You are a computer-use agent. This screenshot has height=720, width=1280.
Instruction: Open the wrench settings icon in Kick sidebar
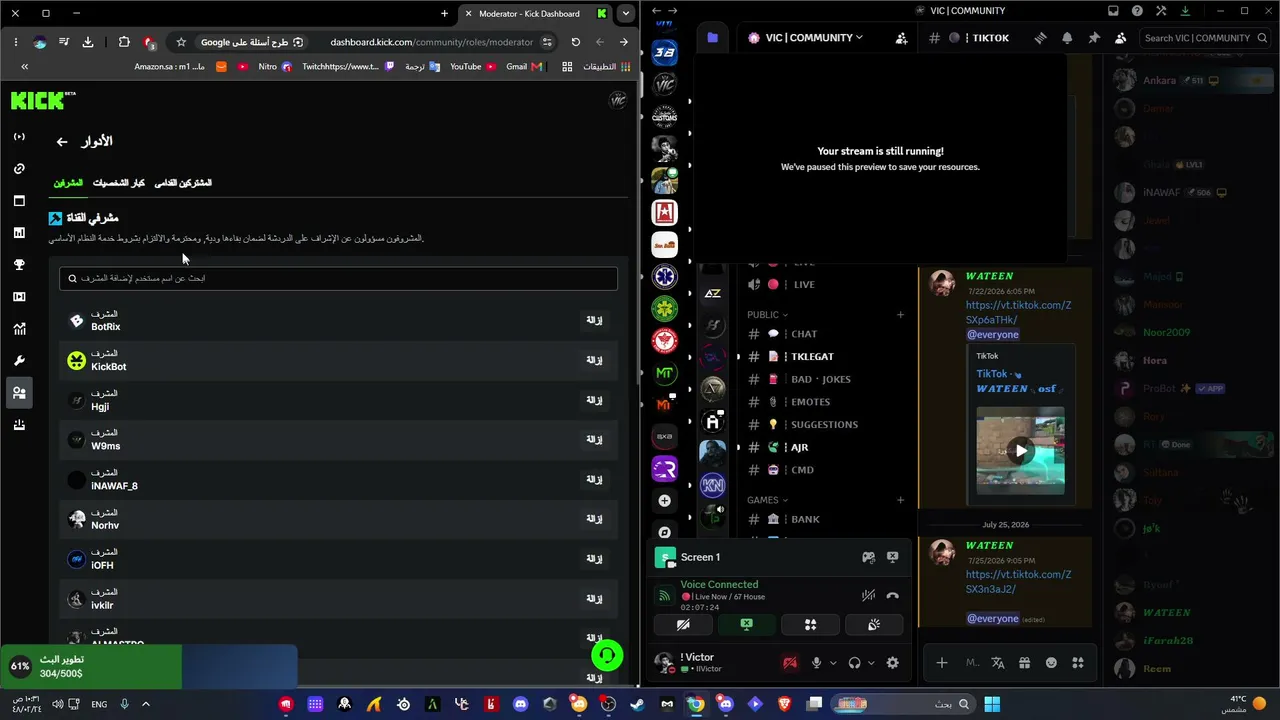tap(19, 361)
